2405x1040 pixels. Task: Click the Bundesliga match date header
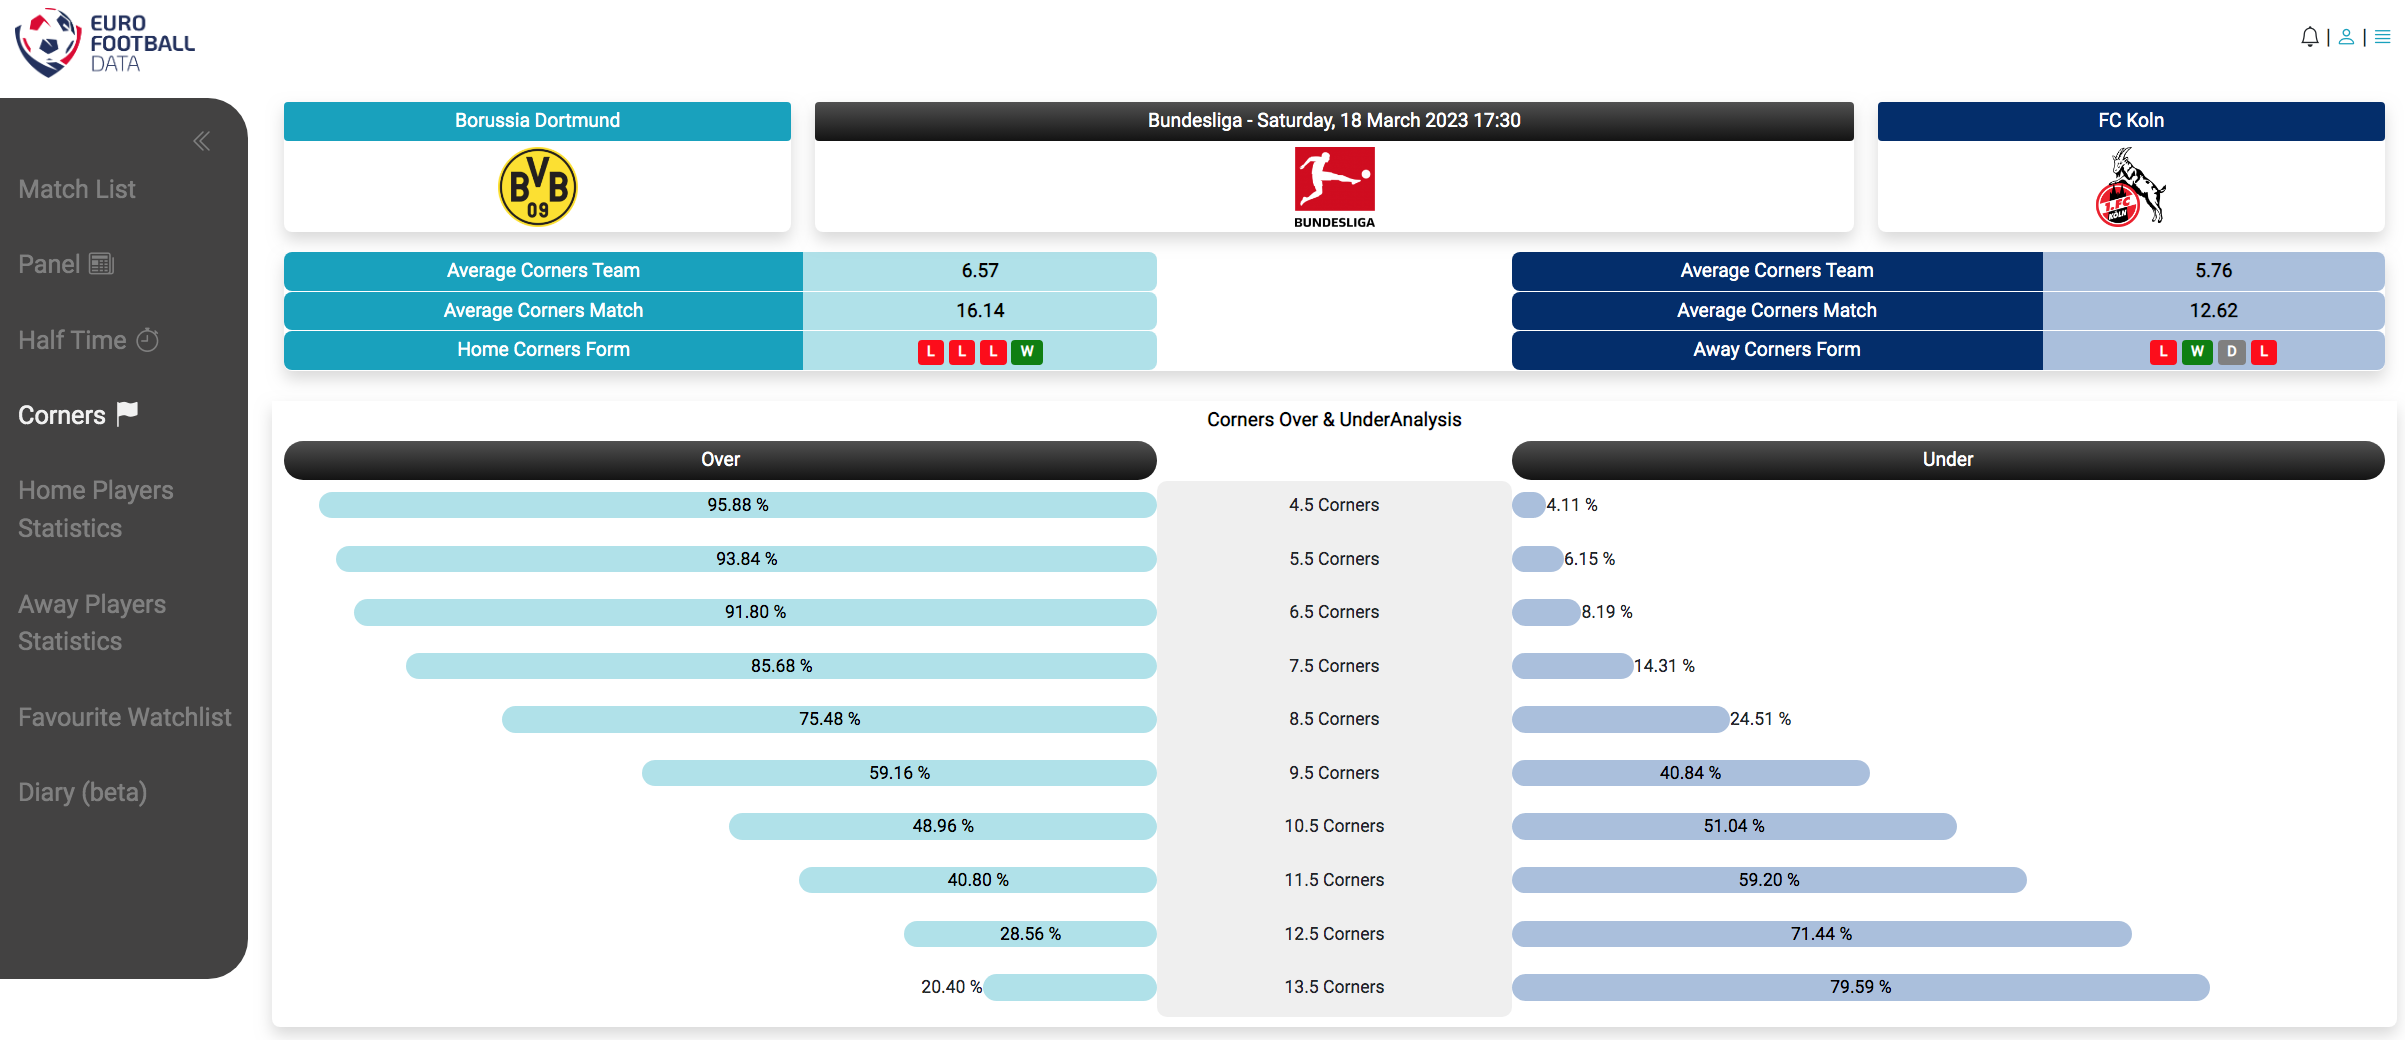(1334, 120)
